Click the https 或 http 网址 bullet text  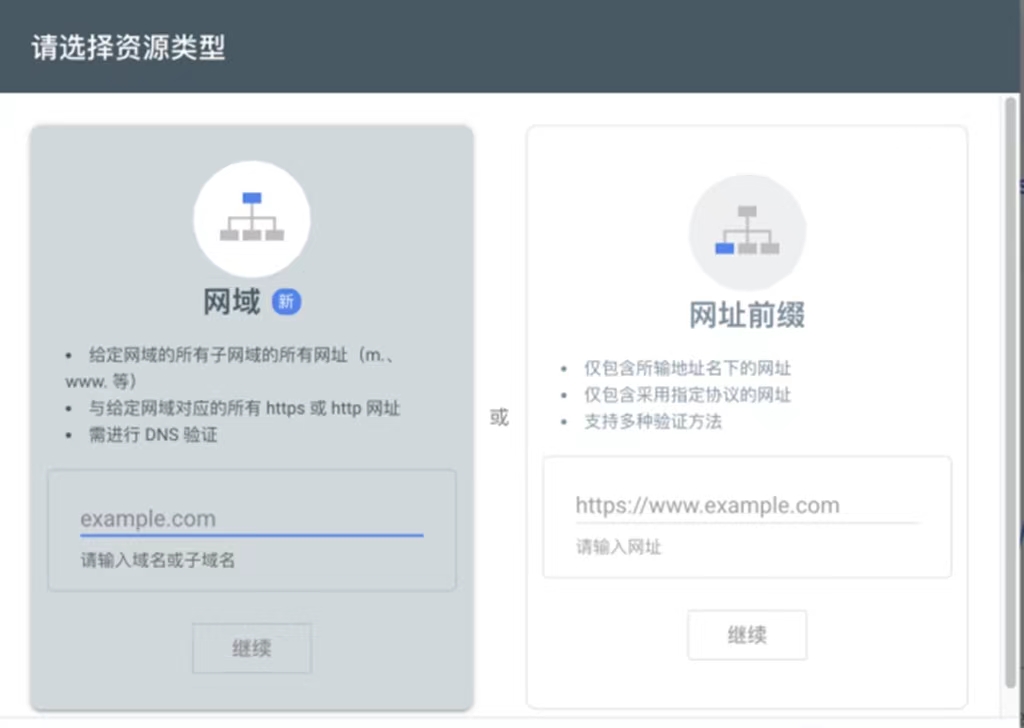coord(245,408)
